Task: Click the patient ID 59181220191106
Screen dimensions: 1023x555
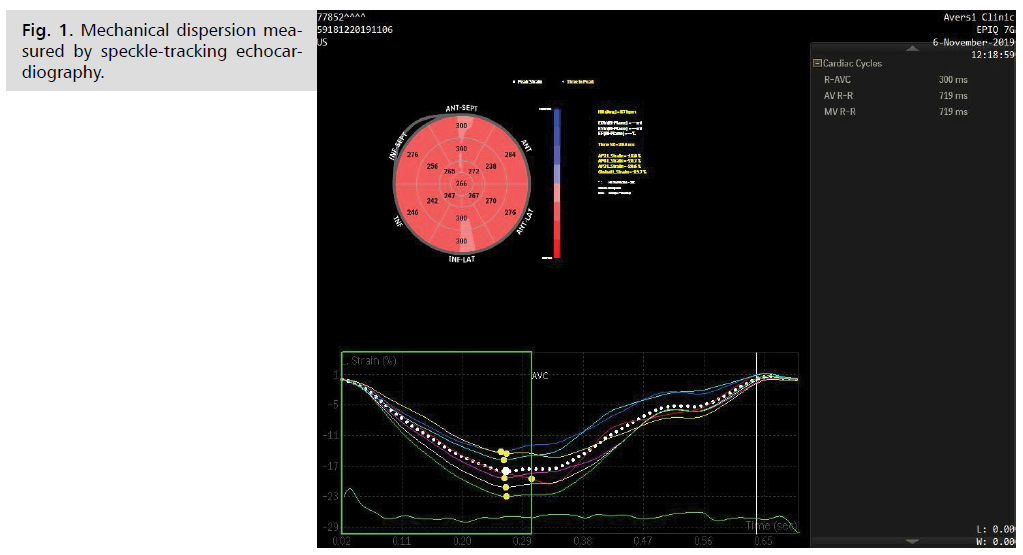Action: point(355,29)
